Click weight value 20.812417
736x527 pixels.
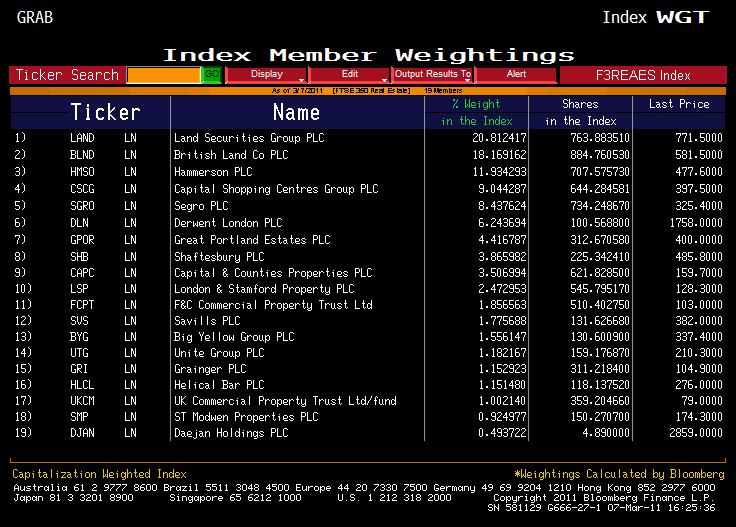click(499, 138)
